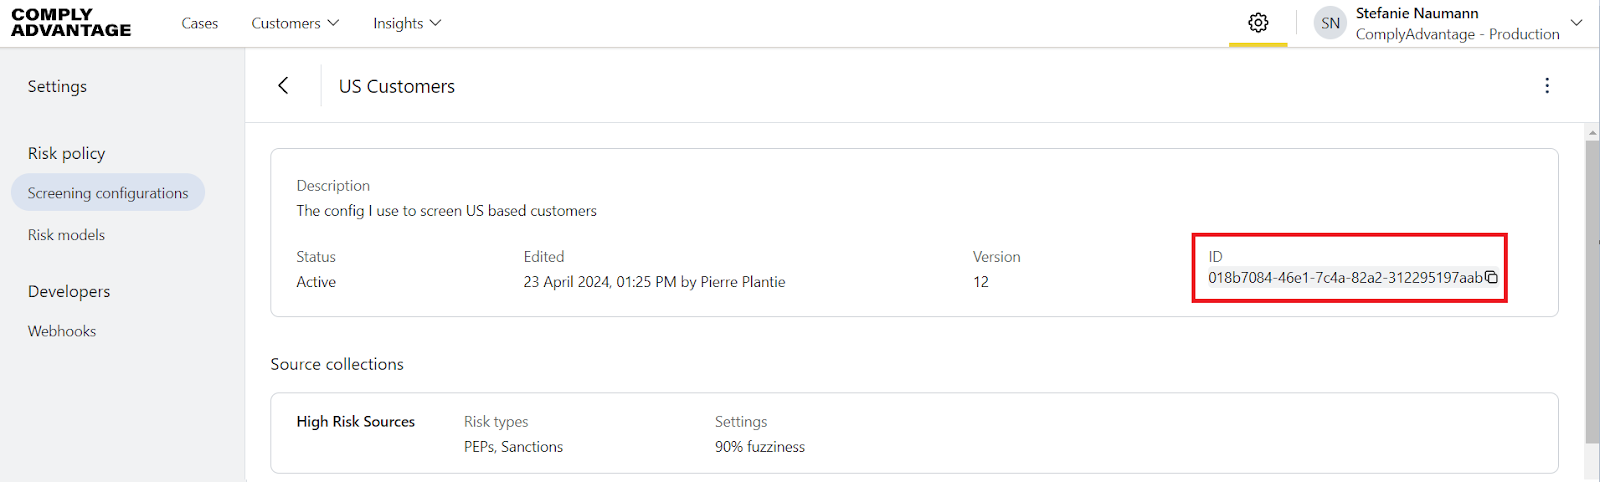Click the vertical scrollbar on the right
Viewport: 1600px width, 482px height.
tap(1592, 290)
